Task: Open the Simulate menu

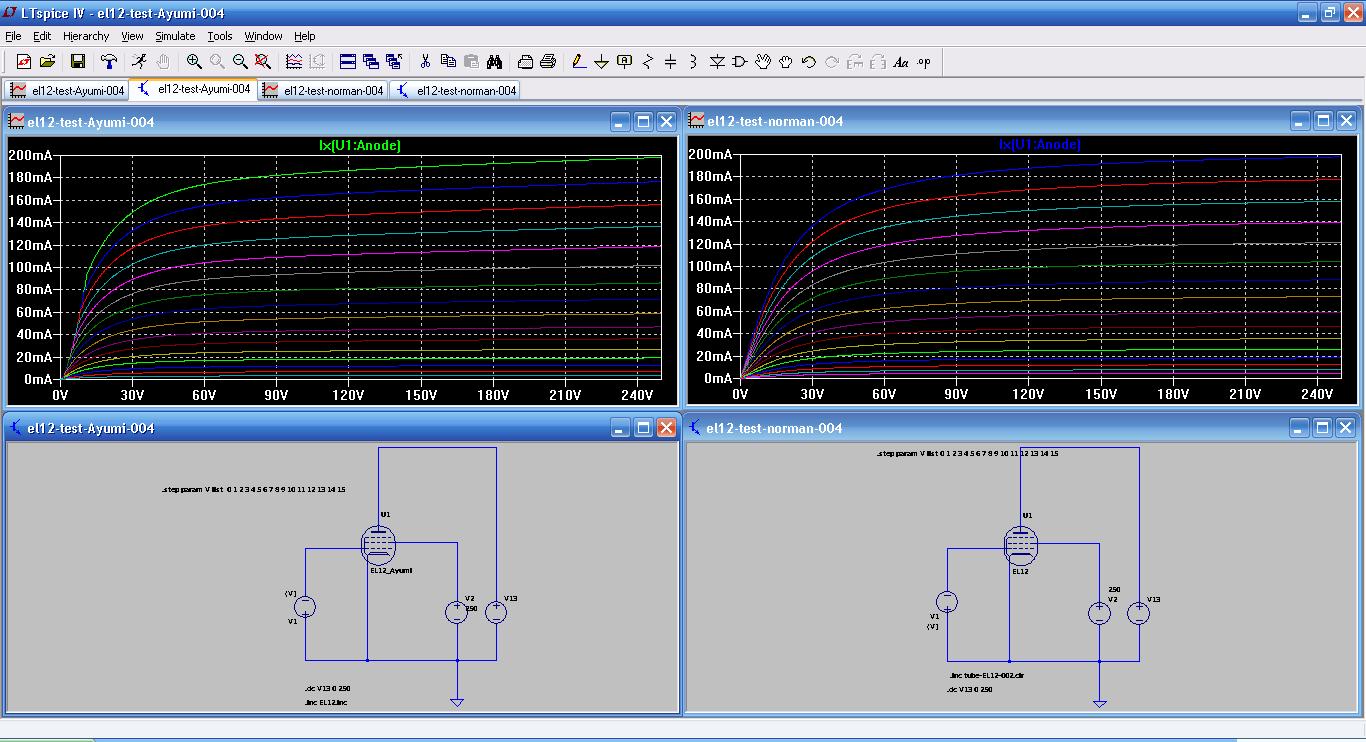Action: [x=175, y=36]
